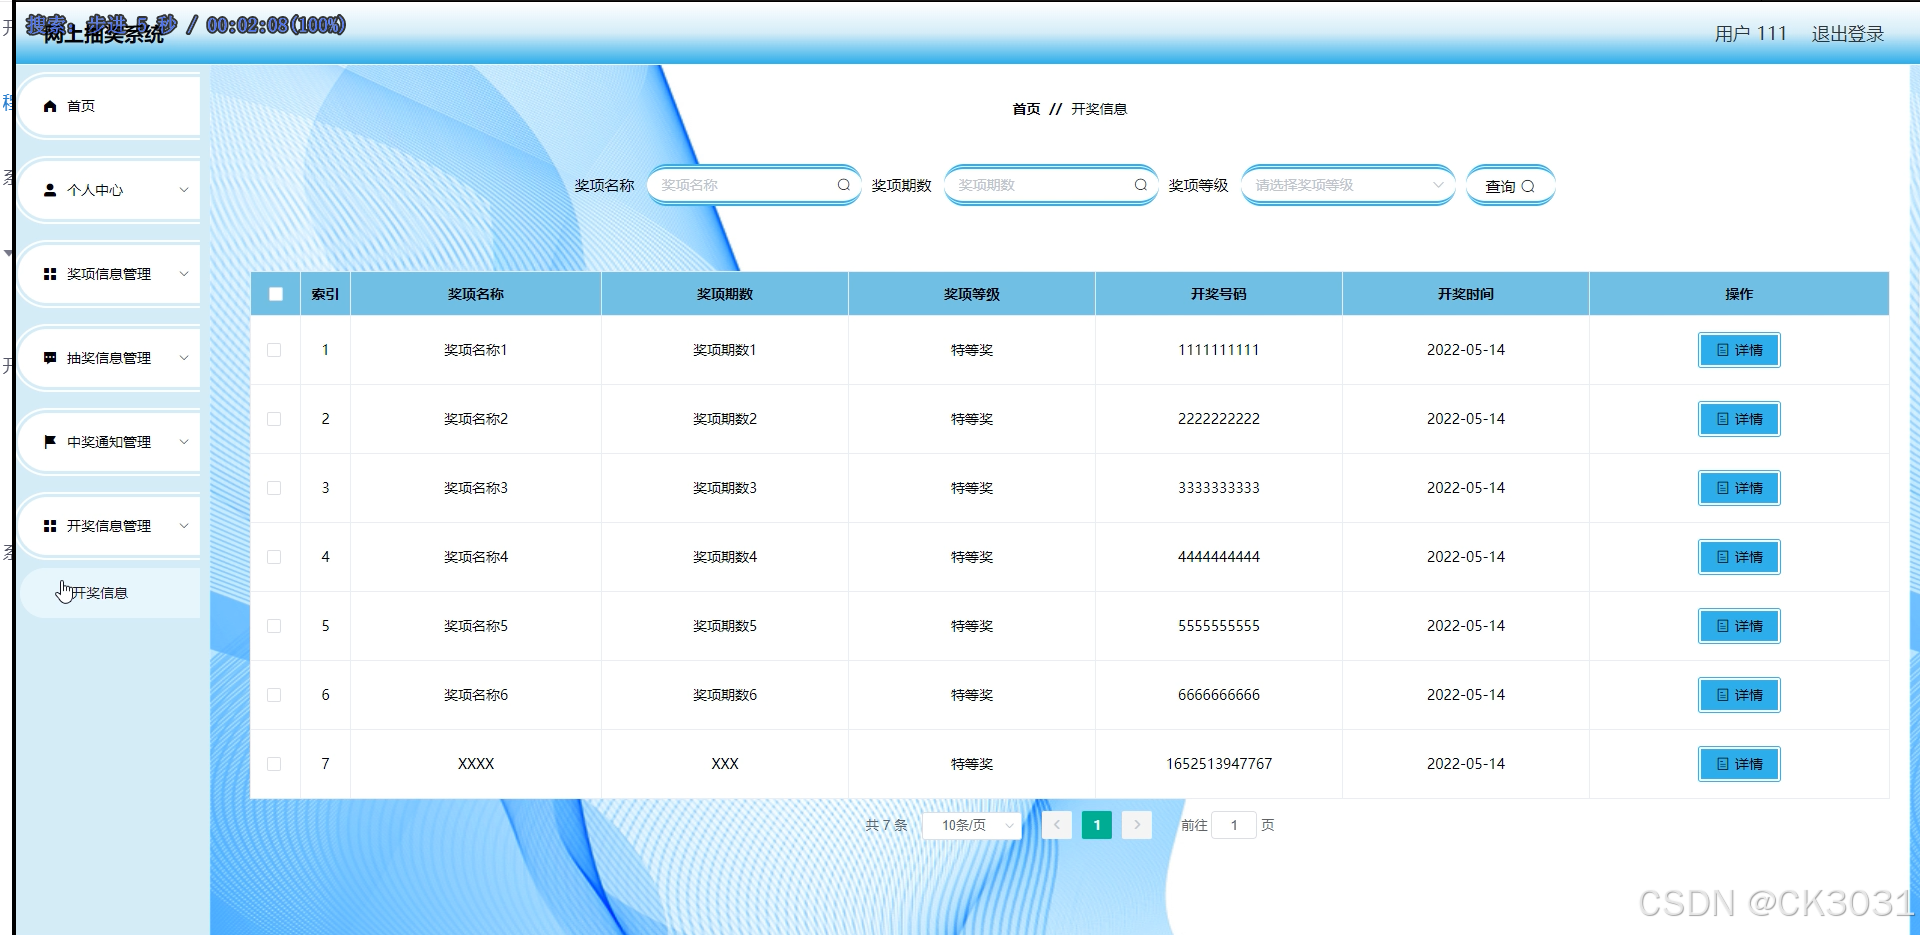The height and width of the screenshot is (935, 1920).
Task: Click the 开奖信息 breadcrumb text
Action: [x=1099, y=109]
